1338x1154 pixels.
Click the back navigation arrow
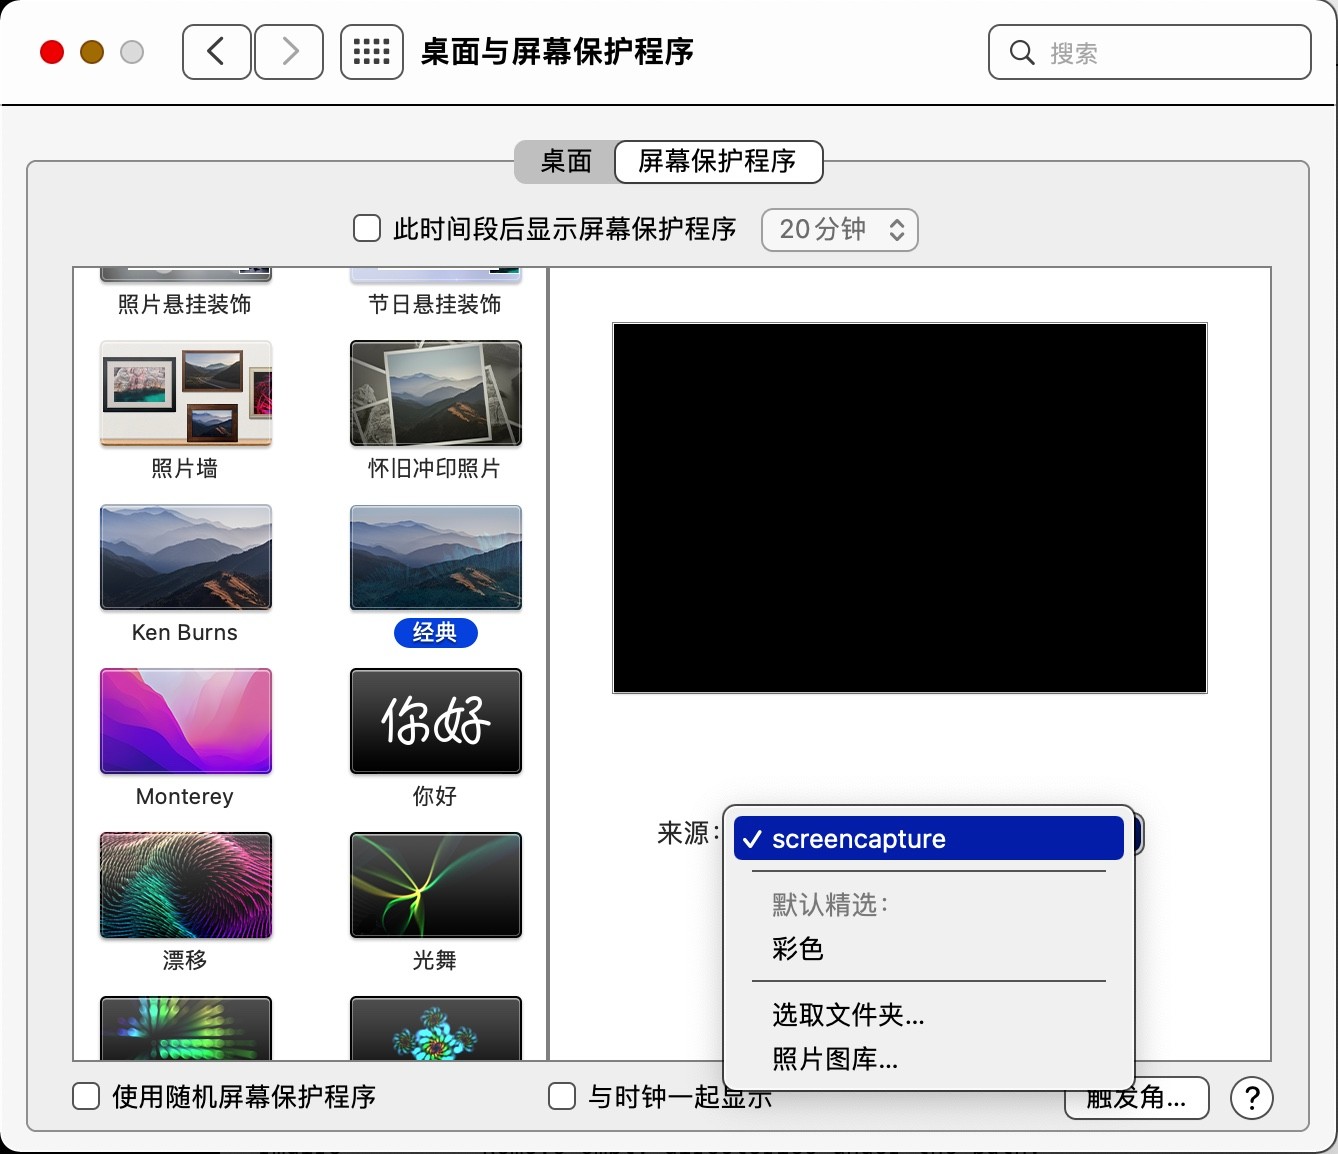pyautogui.click(x=216, y=52)
